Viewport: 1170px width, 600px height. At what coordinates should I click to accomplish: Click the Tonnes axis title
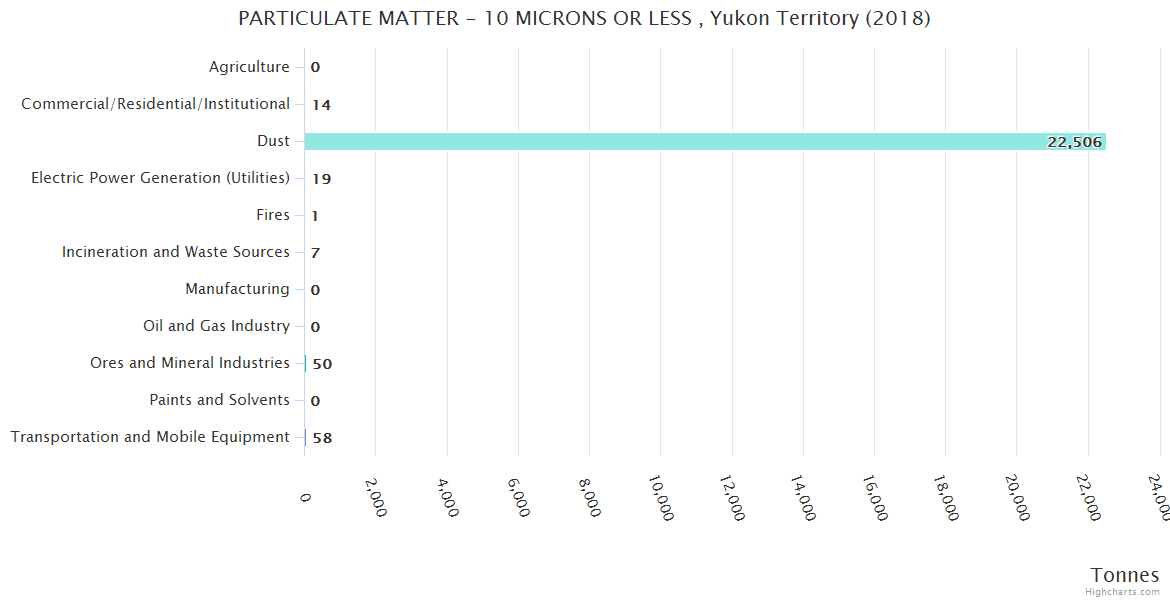pos(1125,575)
